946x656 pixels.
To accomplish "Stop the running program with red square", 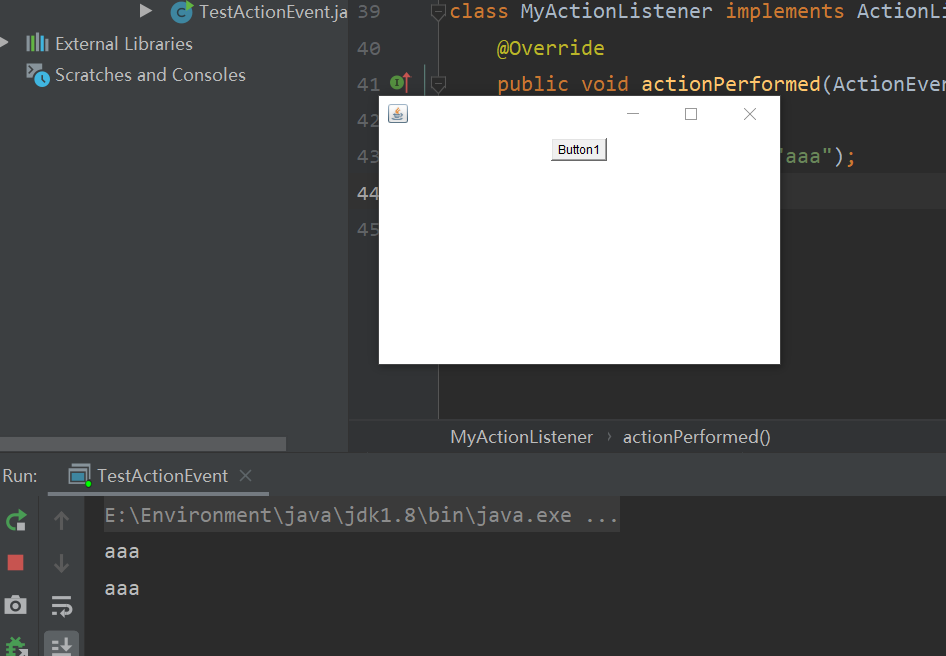I will point(16,562).
